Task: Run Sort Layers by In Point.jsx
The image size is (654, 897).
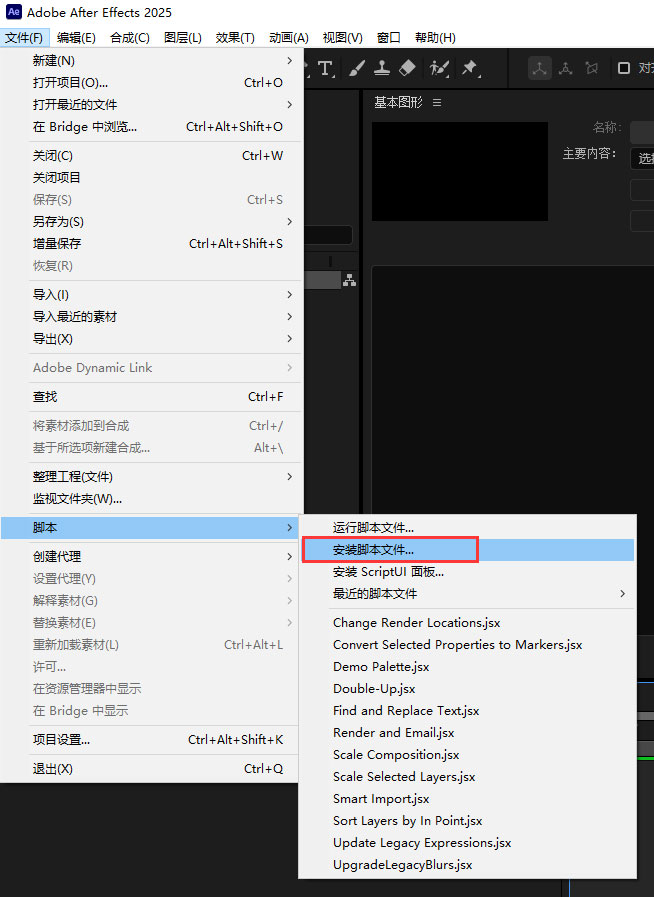Action: tap(467, 821)
